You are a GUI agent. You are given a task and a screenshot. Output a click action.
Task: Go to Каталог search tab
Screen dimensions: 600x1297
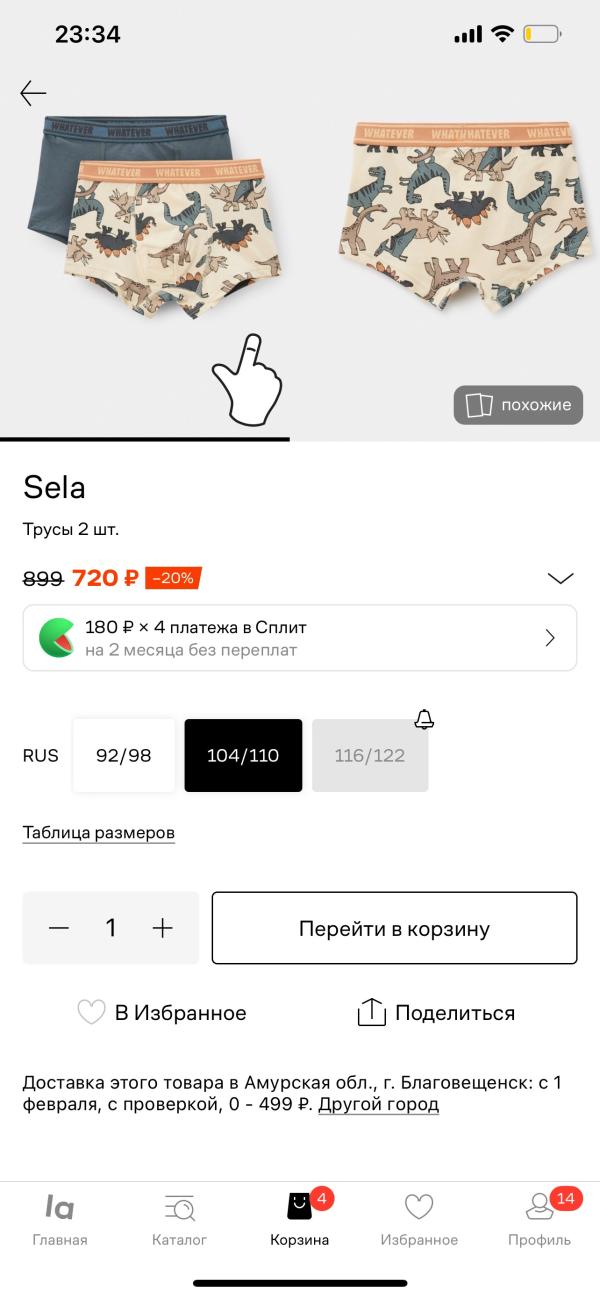pyautogui.click(x=180, y=1219)
